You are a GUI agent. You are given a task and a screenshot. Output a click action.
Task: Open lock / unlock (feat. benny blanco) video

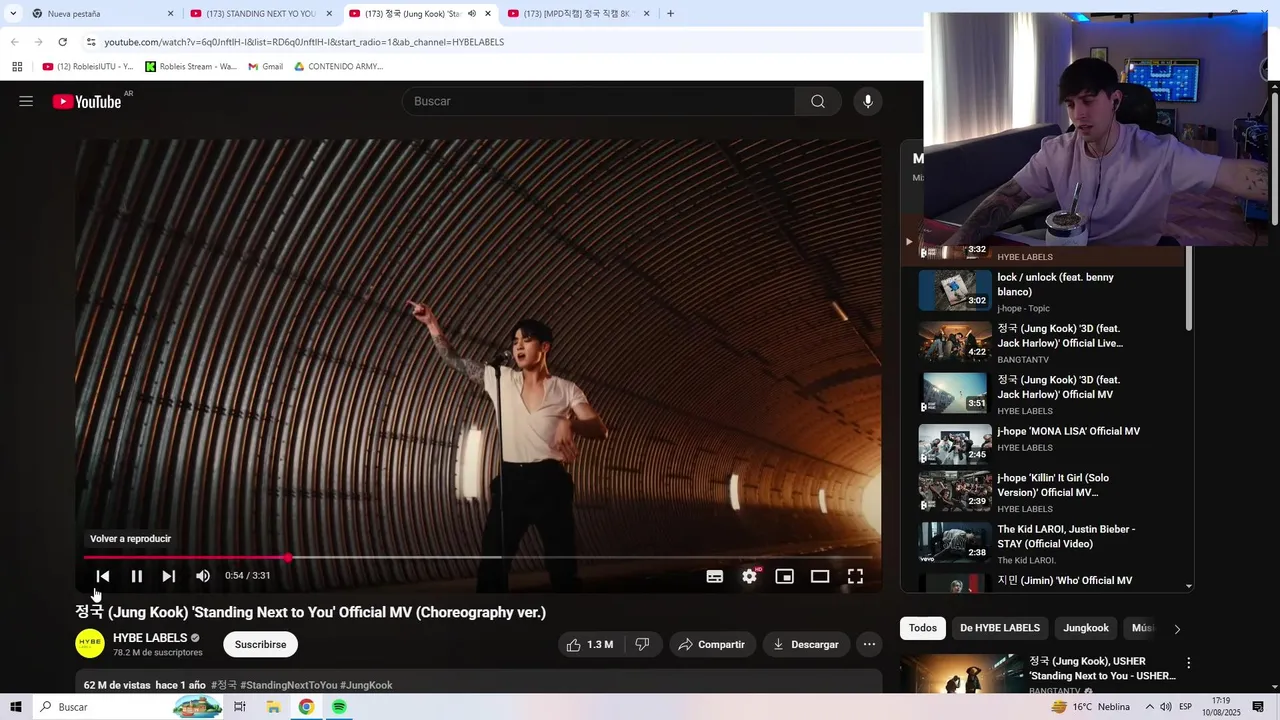tap(1055, 285)
